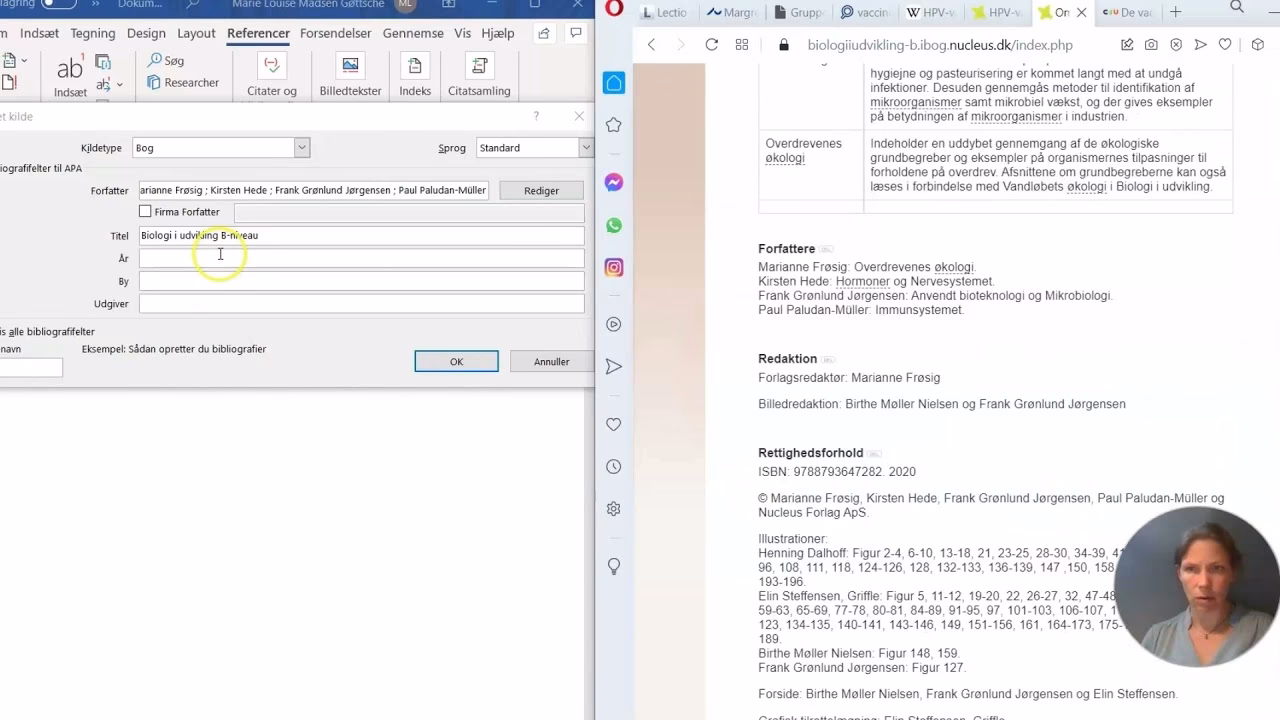This screenshot has height=720, width=1280.
Task: Save the page to a Speed Dial heart icon
Action: pyautogui.click(x=1224, y=44)
